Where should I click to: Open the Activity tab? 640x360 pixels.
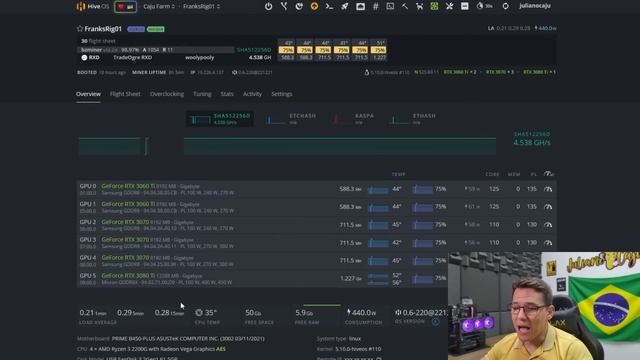252,94
